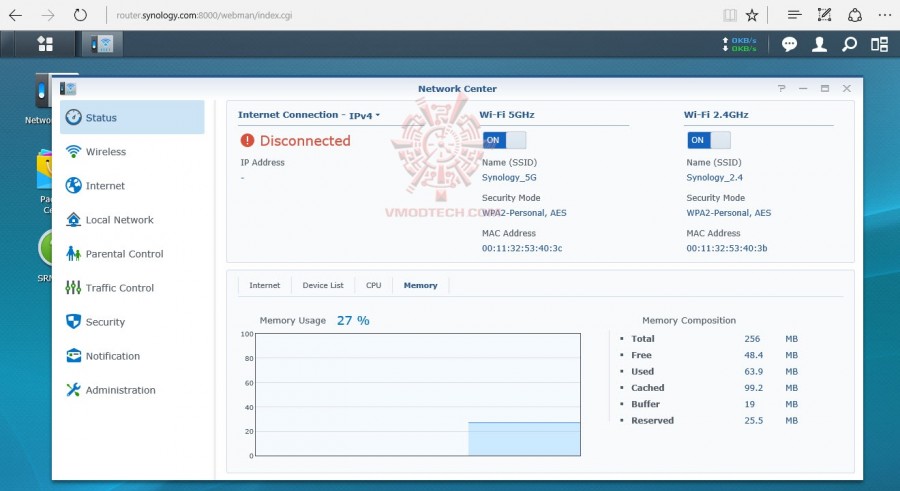Open the user account options icon
900x491 pixels.
[x=819, y=44]
